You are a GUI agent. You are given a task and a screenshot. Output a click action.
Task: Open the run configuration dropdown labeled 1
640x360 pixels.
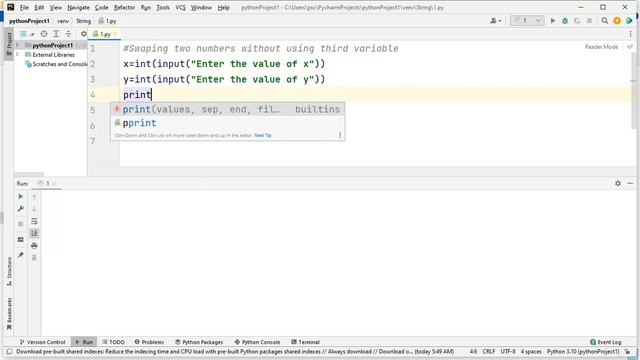[x=527, y=20]
